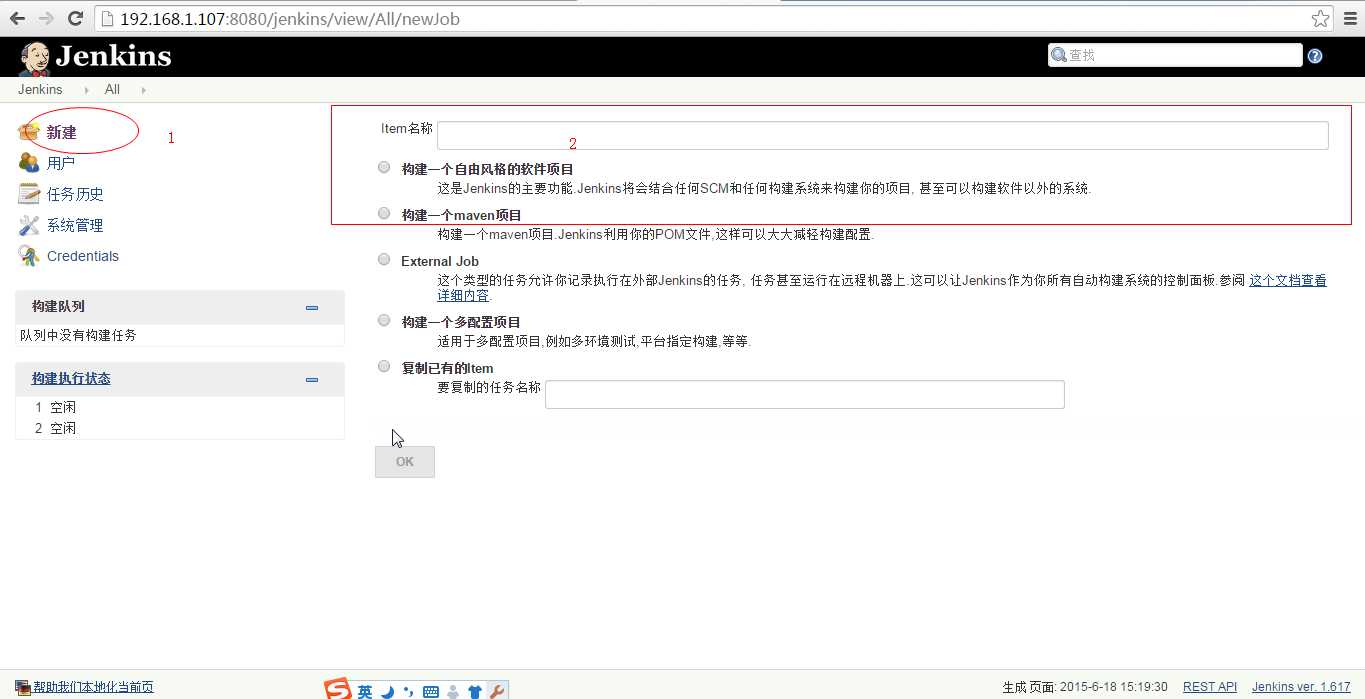
Task: Toggle the 英 language mode on IME bar
Action: tap(365, 691)
